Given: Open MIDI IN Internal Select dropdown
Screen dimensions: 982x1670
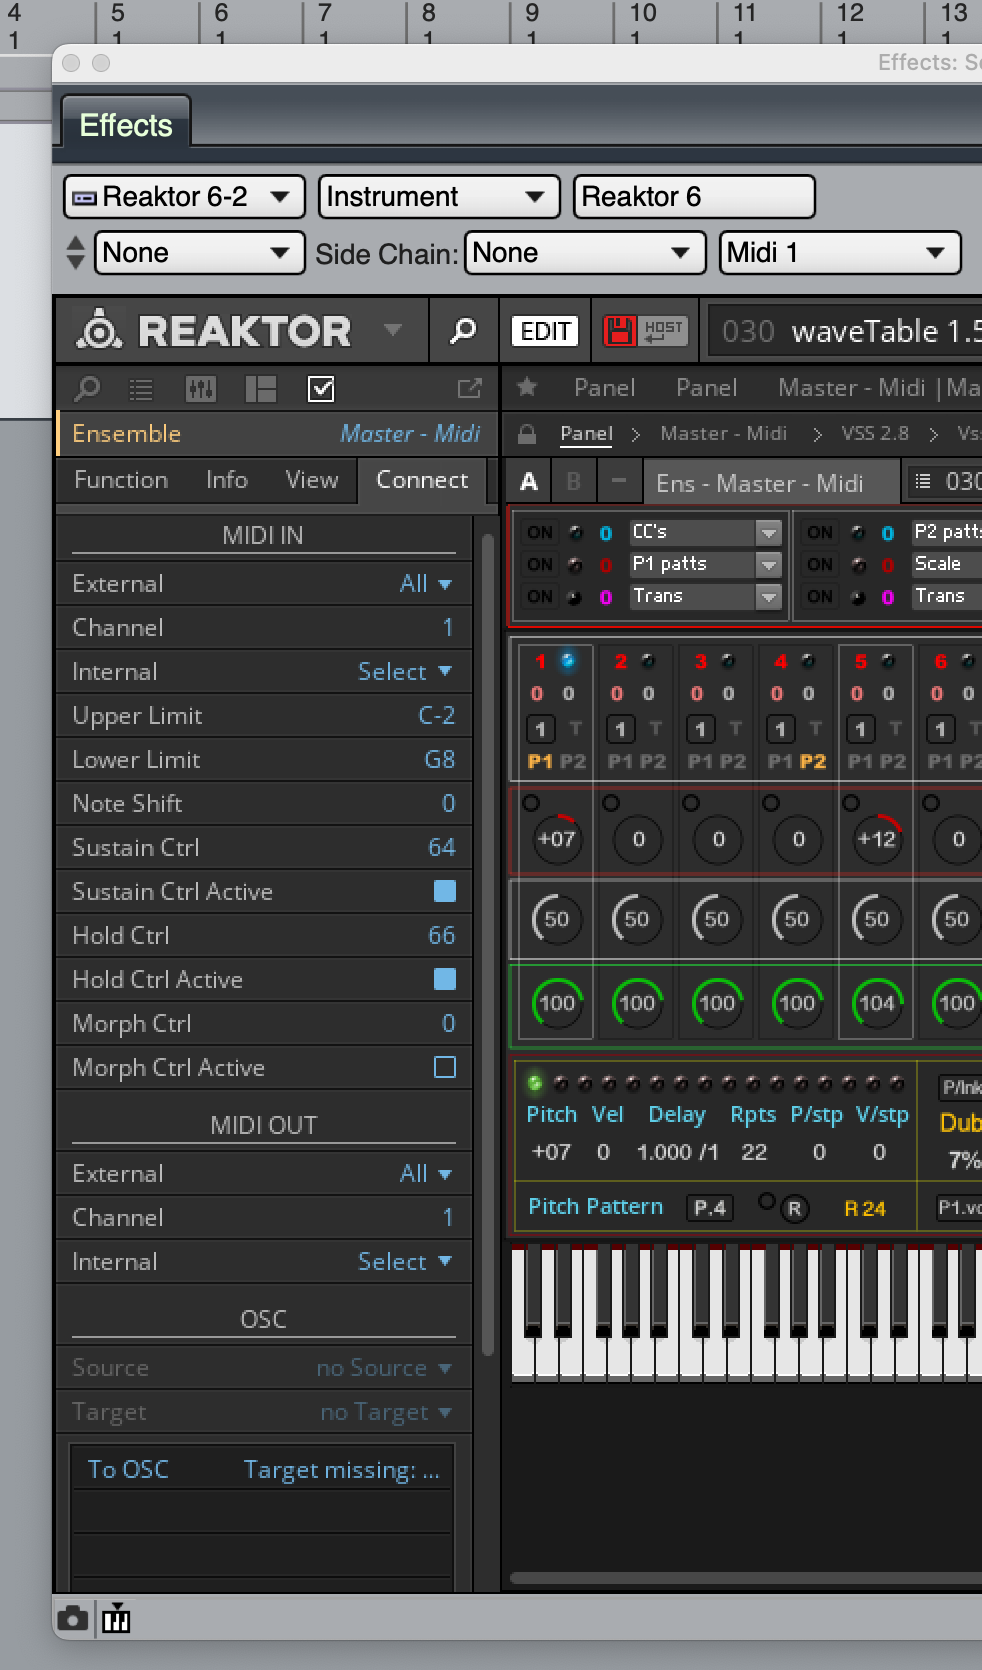Looking at the screenshot, I should click(405, 671).
